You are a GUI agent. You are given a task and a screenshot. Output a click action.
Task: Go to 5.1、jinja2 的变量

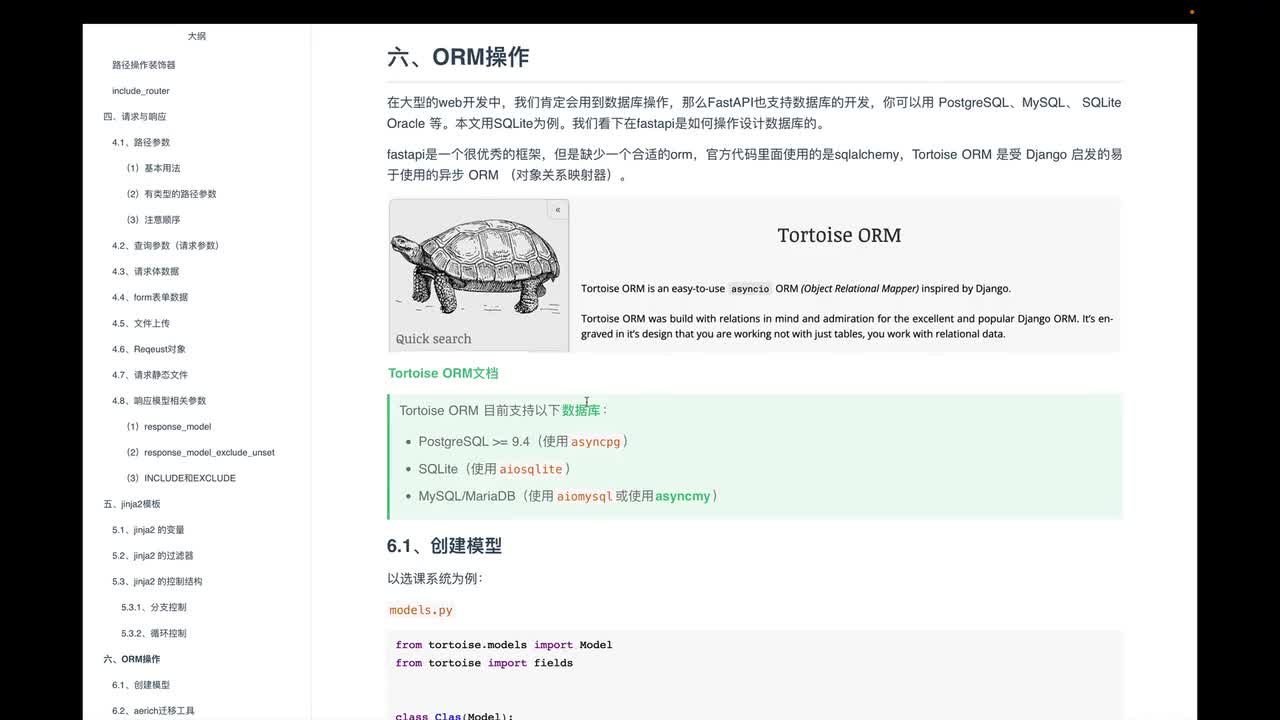(148, 530)
